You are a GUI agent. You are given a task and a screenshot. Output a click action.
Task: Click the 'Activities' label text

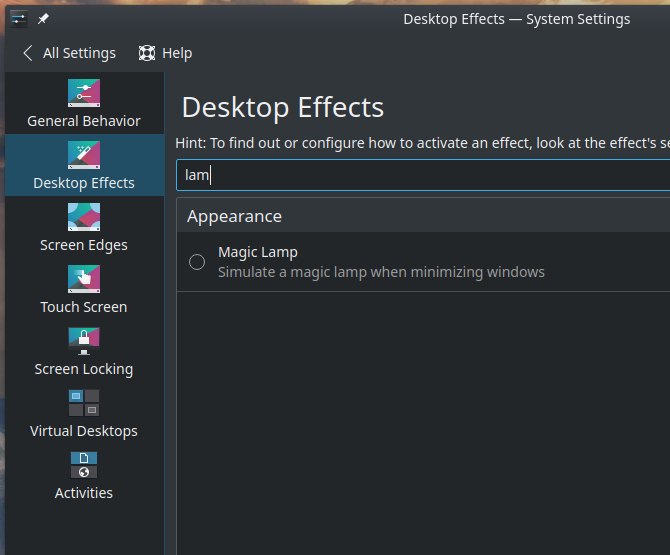pyautogui.click(x=84, y=493)
